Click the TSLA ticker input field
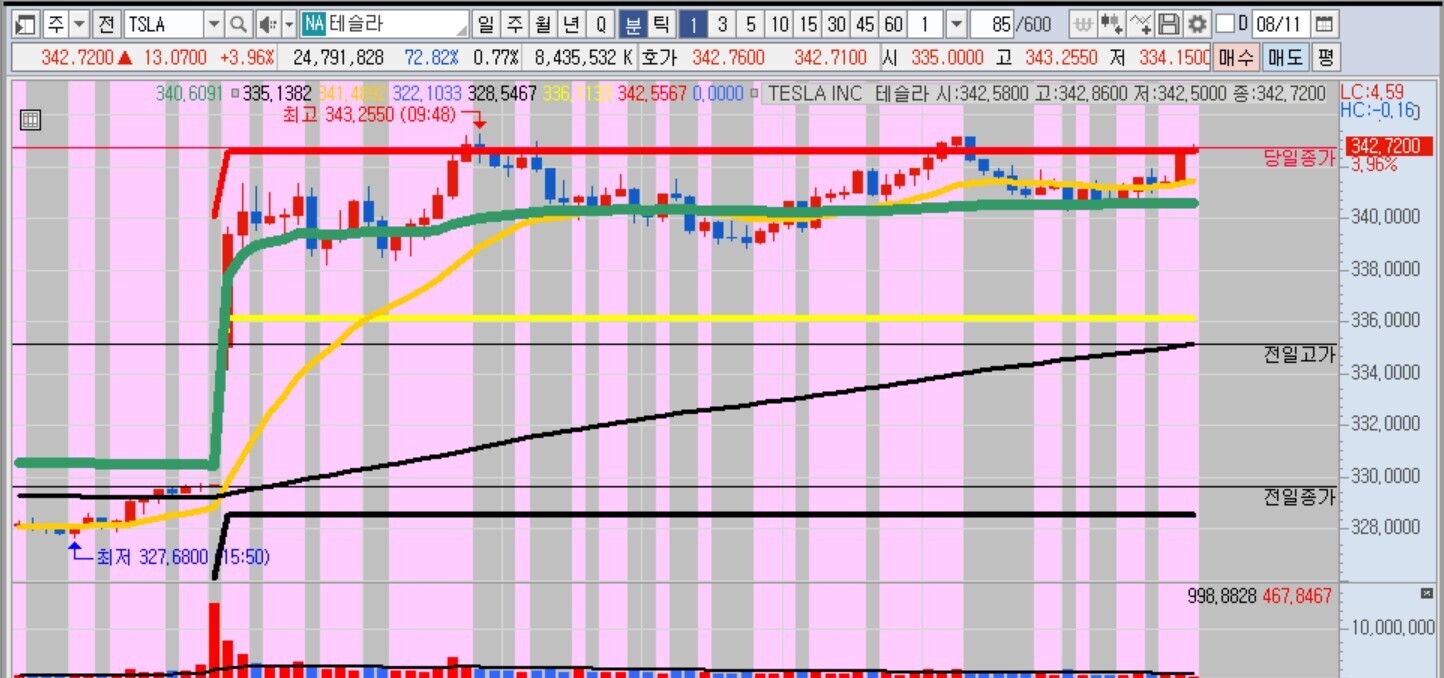This screenshot has height=678, width=1444. 164,23
